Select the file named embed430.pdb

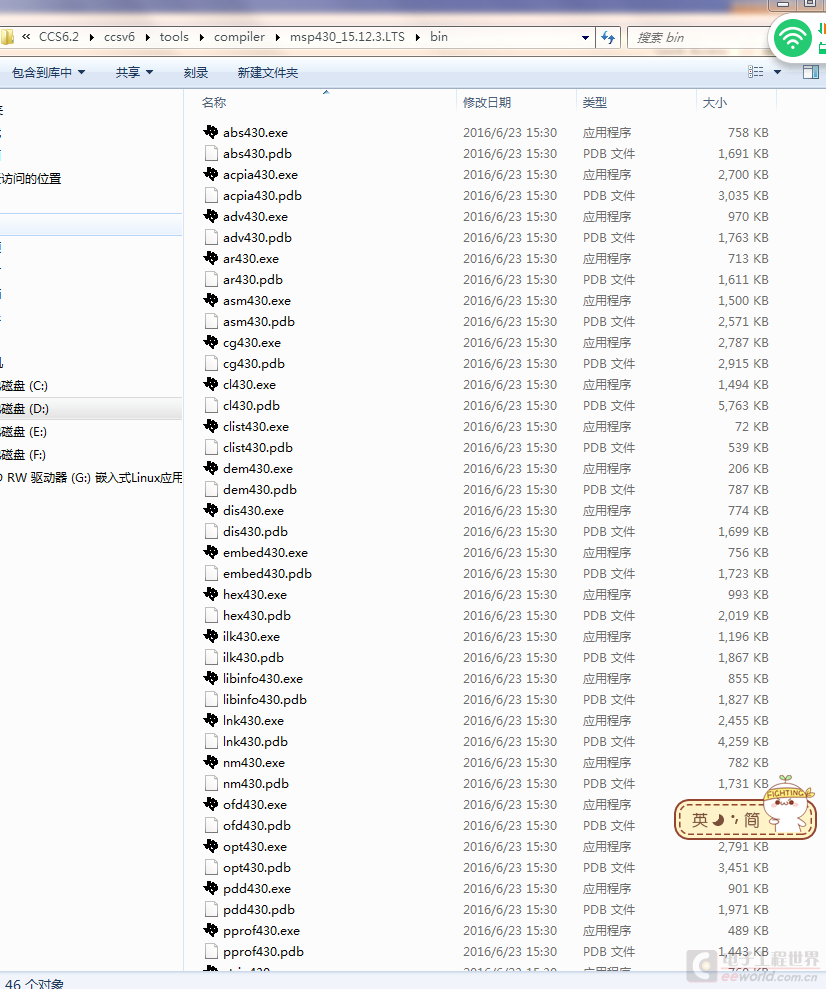click(x=267, y=573)
